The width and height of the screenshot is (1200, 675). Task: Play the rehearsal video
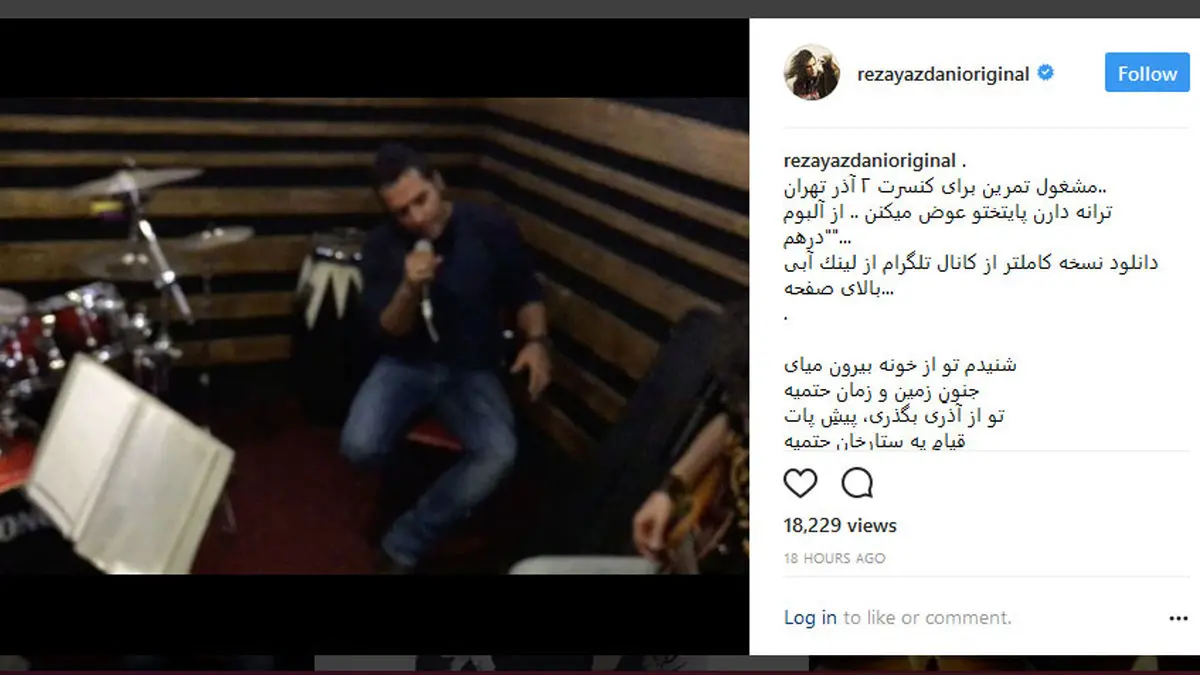pos(374,336)
